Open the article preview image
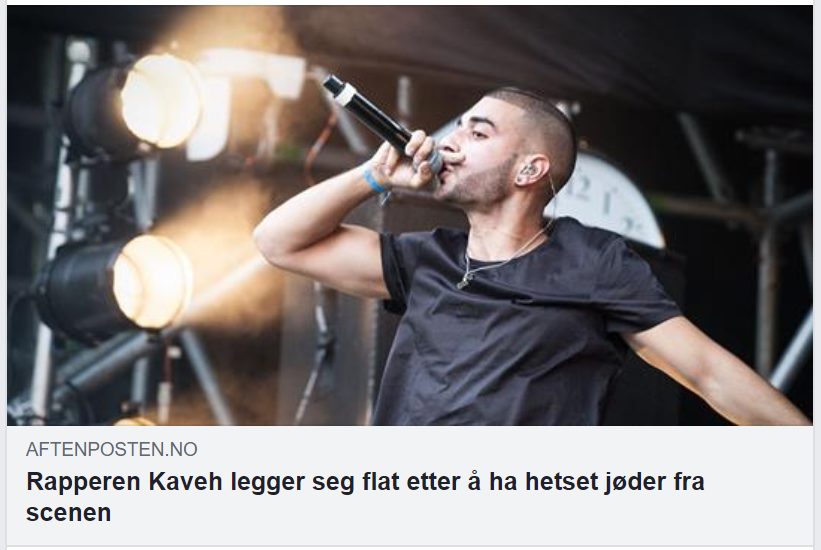Viewport: 821px width, 550px height. pyautogui.click(x=410, y=215)
